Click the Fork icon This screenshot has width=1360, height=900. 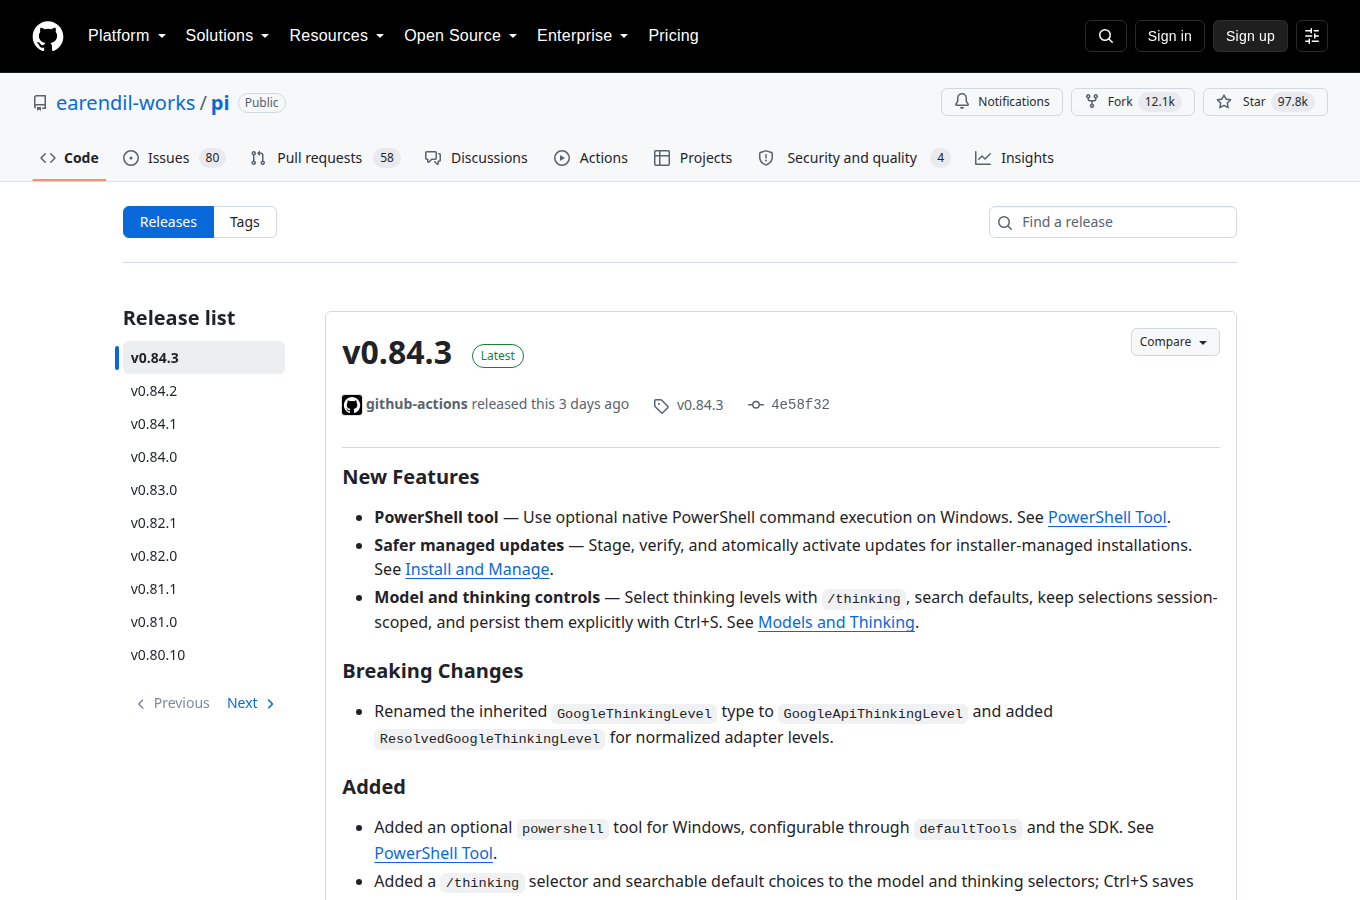coord(1092,102)
